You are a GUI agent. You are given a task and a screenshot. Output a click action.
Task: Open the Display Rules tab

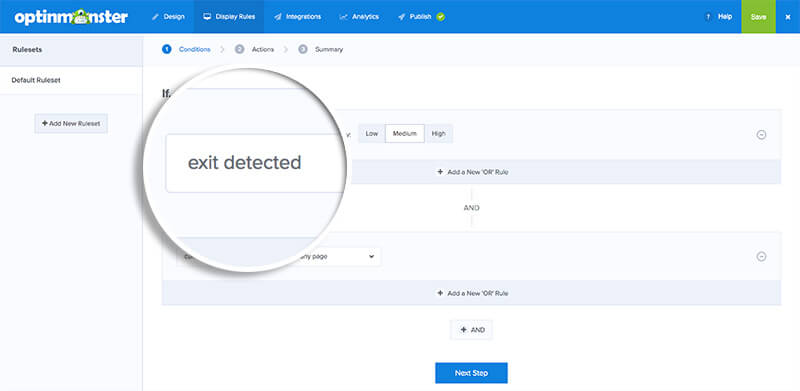229,16
